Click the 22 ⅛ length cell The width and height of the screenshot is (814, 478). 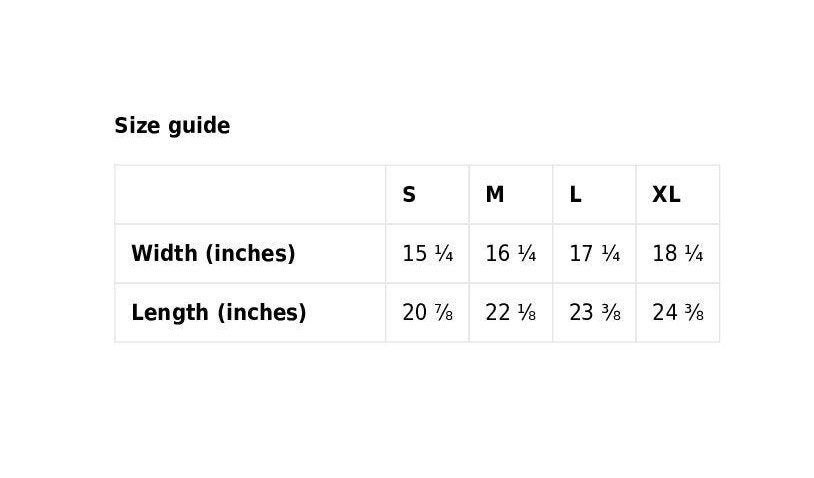pyautogui.click(x=511, y=312)
